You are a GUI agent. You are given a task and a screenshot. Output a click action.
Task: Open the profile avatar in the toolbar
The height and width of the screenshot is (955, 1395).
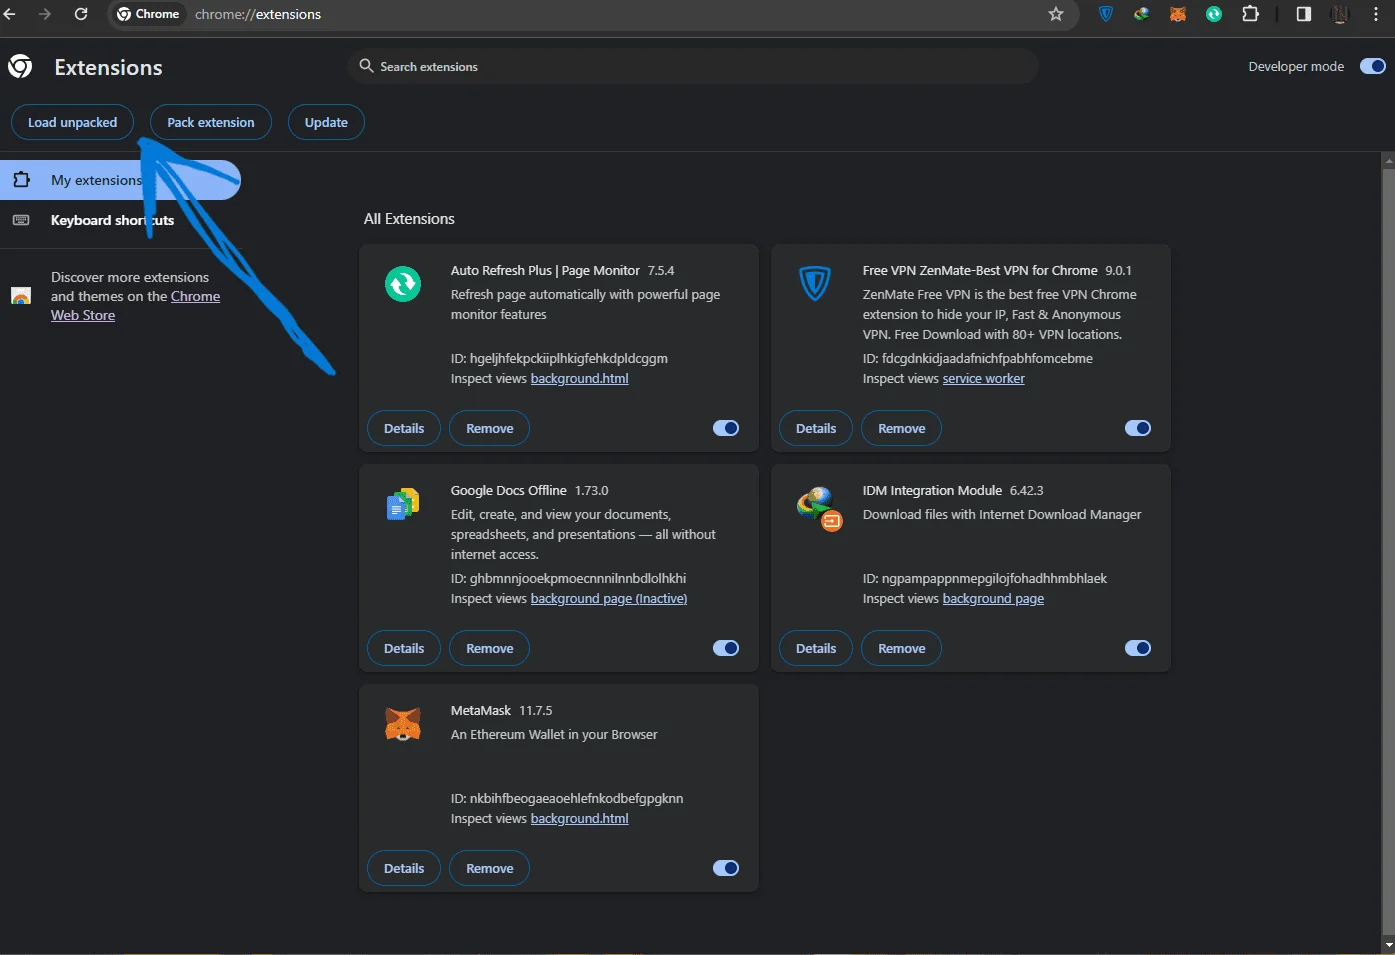(x=1340, y=14)
